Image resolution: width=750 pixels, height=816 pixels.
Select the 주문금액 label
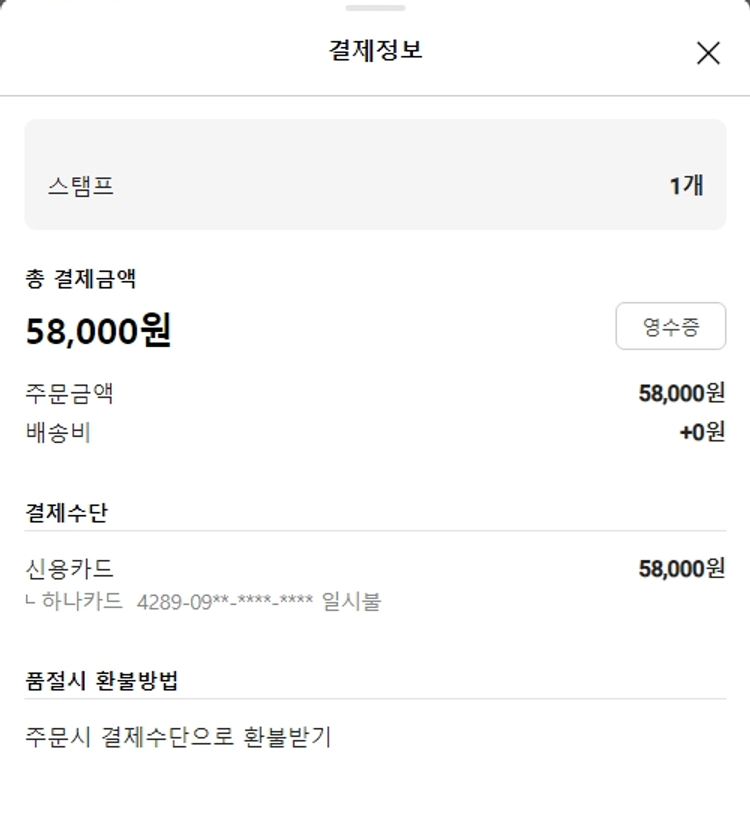click(69, 393)
